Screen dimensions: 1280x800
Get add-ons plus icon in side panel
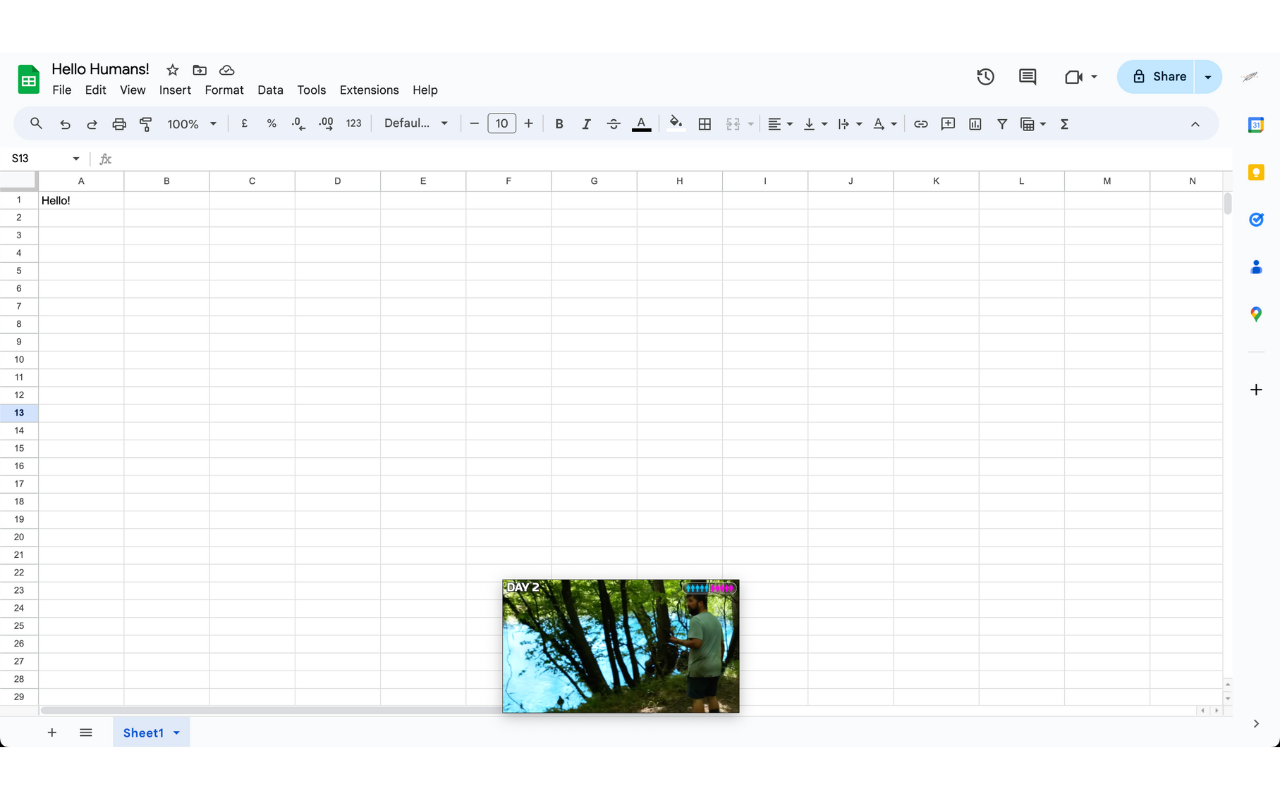1256,389
